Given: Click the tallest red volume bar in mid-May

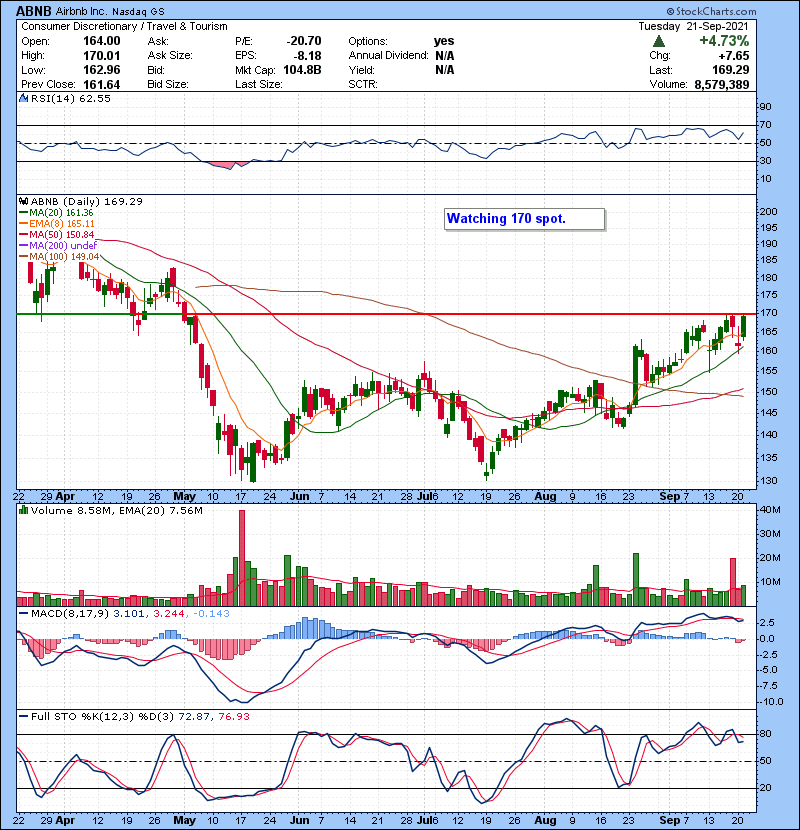Looking at the screenshot, I should tap(242, 558).
